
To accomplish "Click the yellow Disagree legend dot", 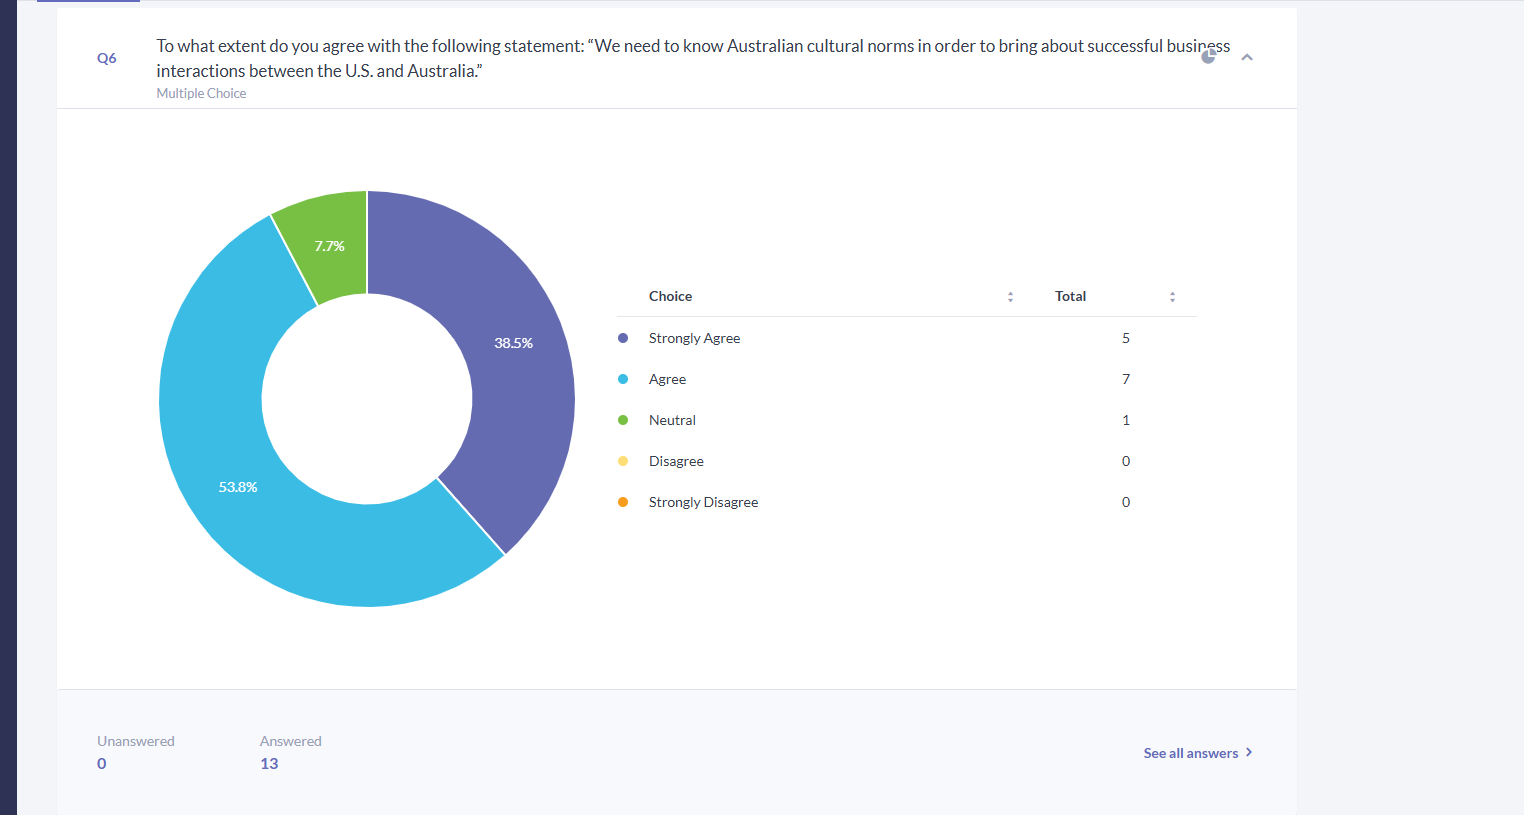I will pyautogui.click(x=623, y=461).
